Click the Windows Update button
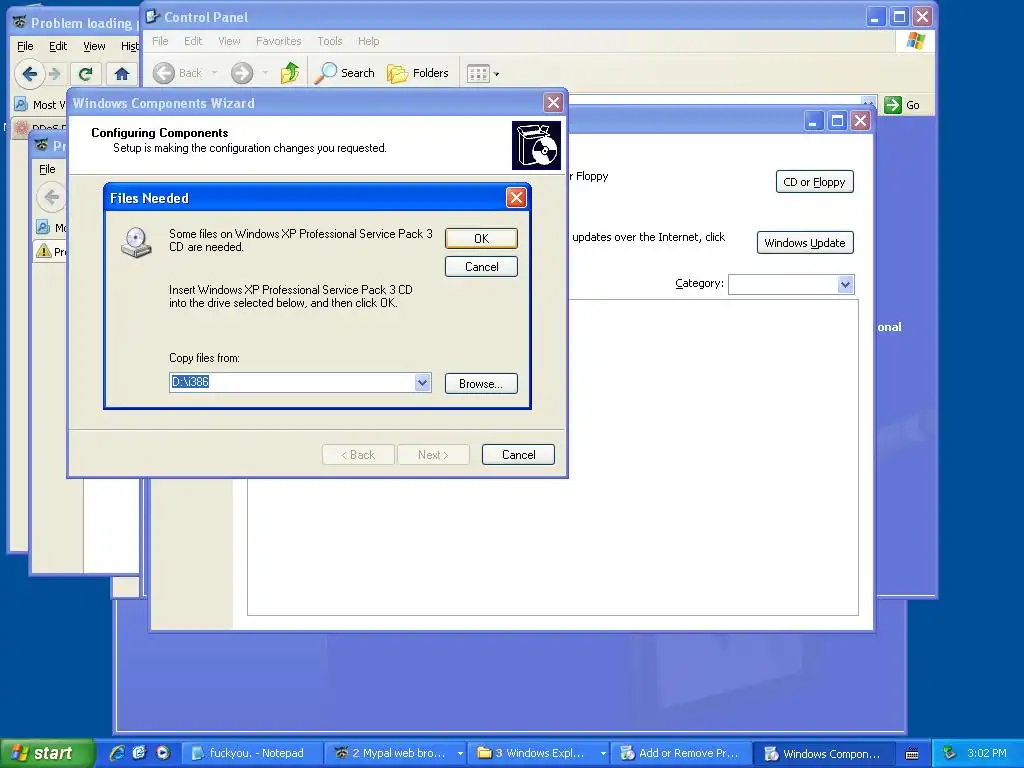Image resolution: width=1024 pixels, height=768 pixels. pos(805,243)
